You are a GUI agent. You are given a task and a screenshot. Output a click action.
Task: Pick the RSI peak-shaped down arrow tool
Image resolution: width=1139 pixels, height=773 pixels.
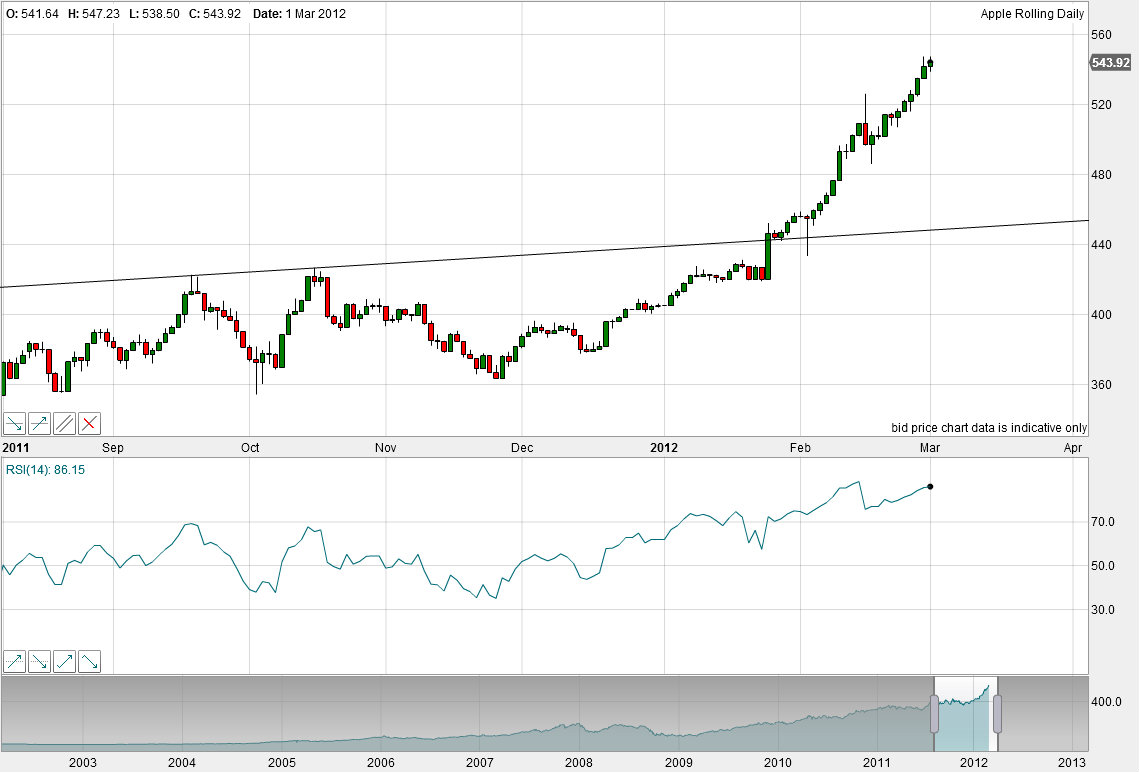tap(89, 661)
